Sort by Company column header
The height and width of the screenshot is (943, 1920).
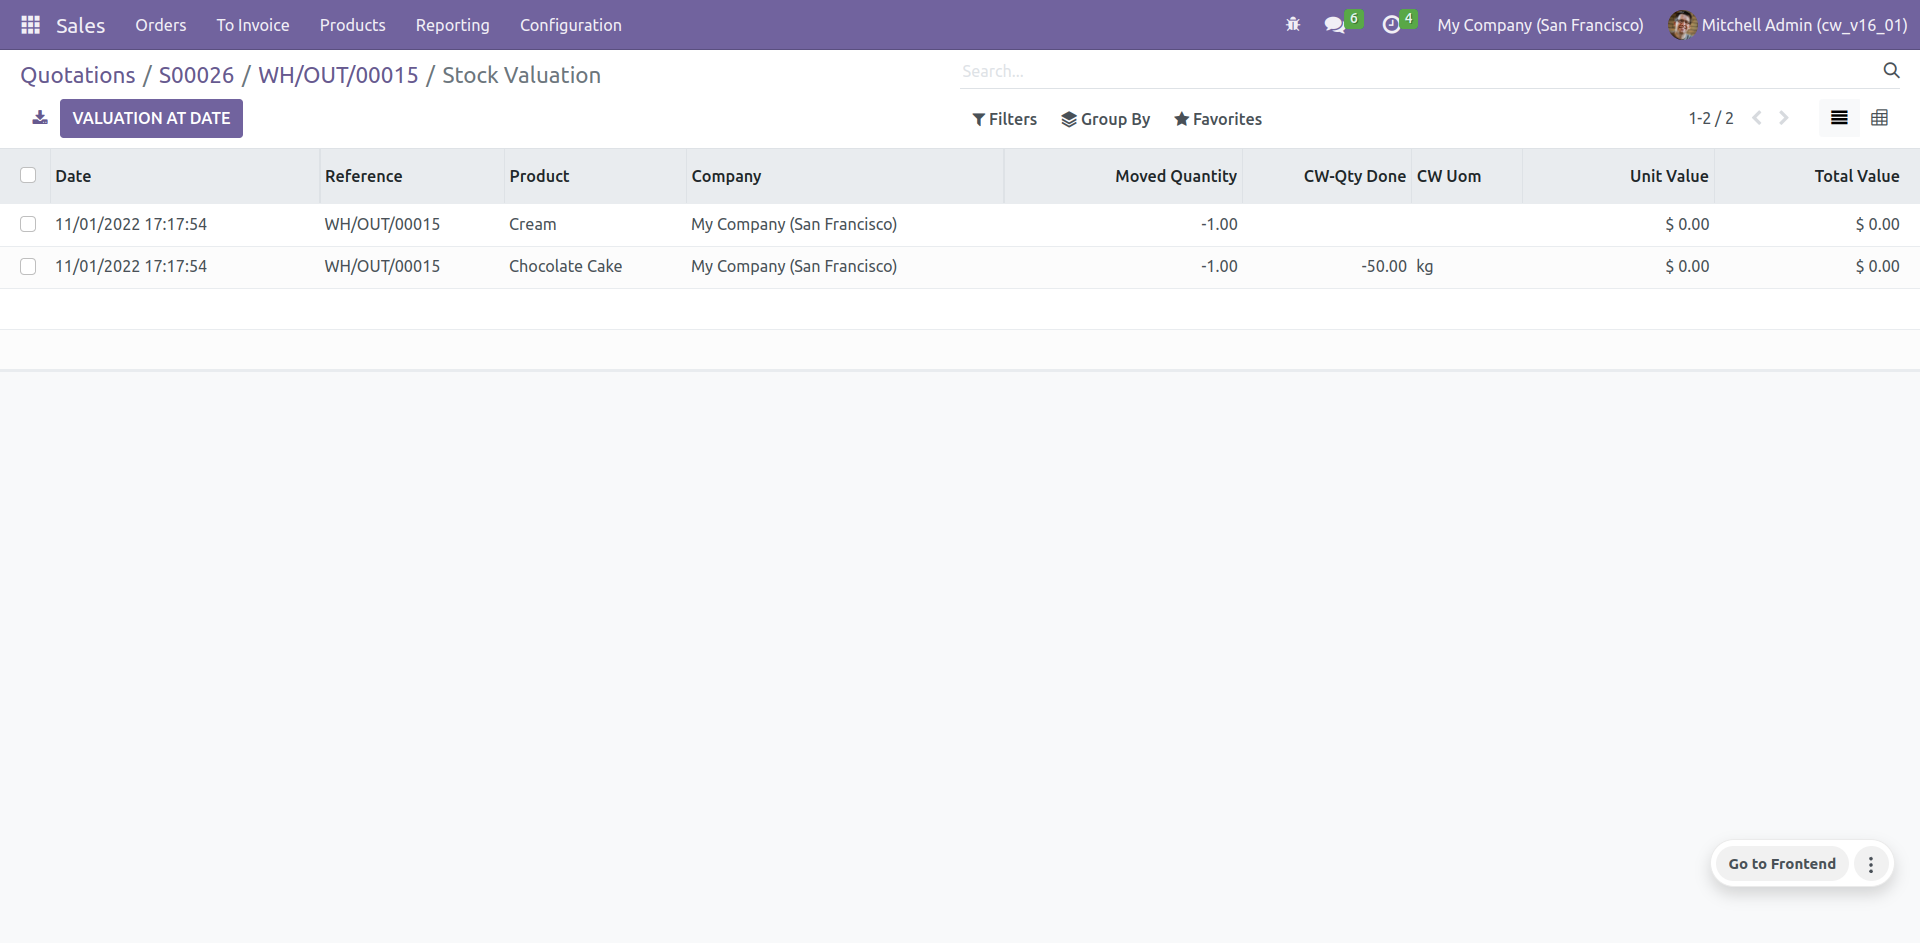click(x=845, y=176)
